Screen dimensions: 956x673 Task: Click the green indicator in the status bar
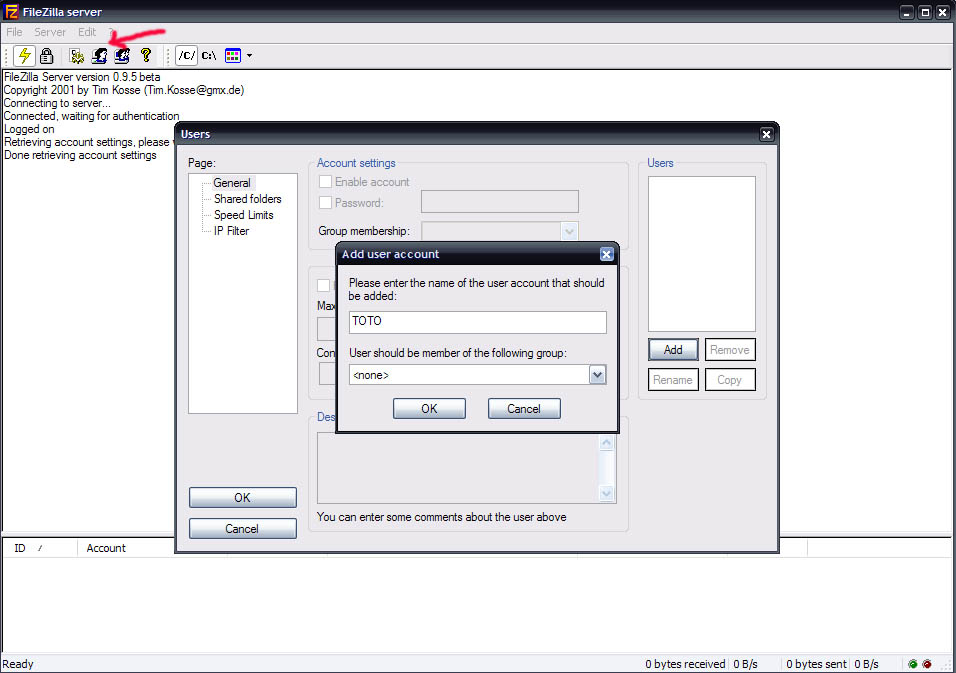[x=913, y=664]
